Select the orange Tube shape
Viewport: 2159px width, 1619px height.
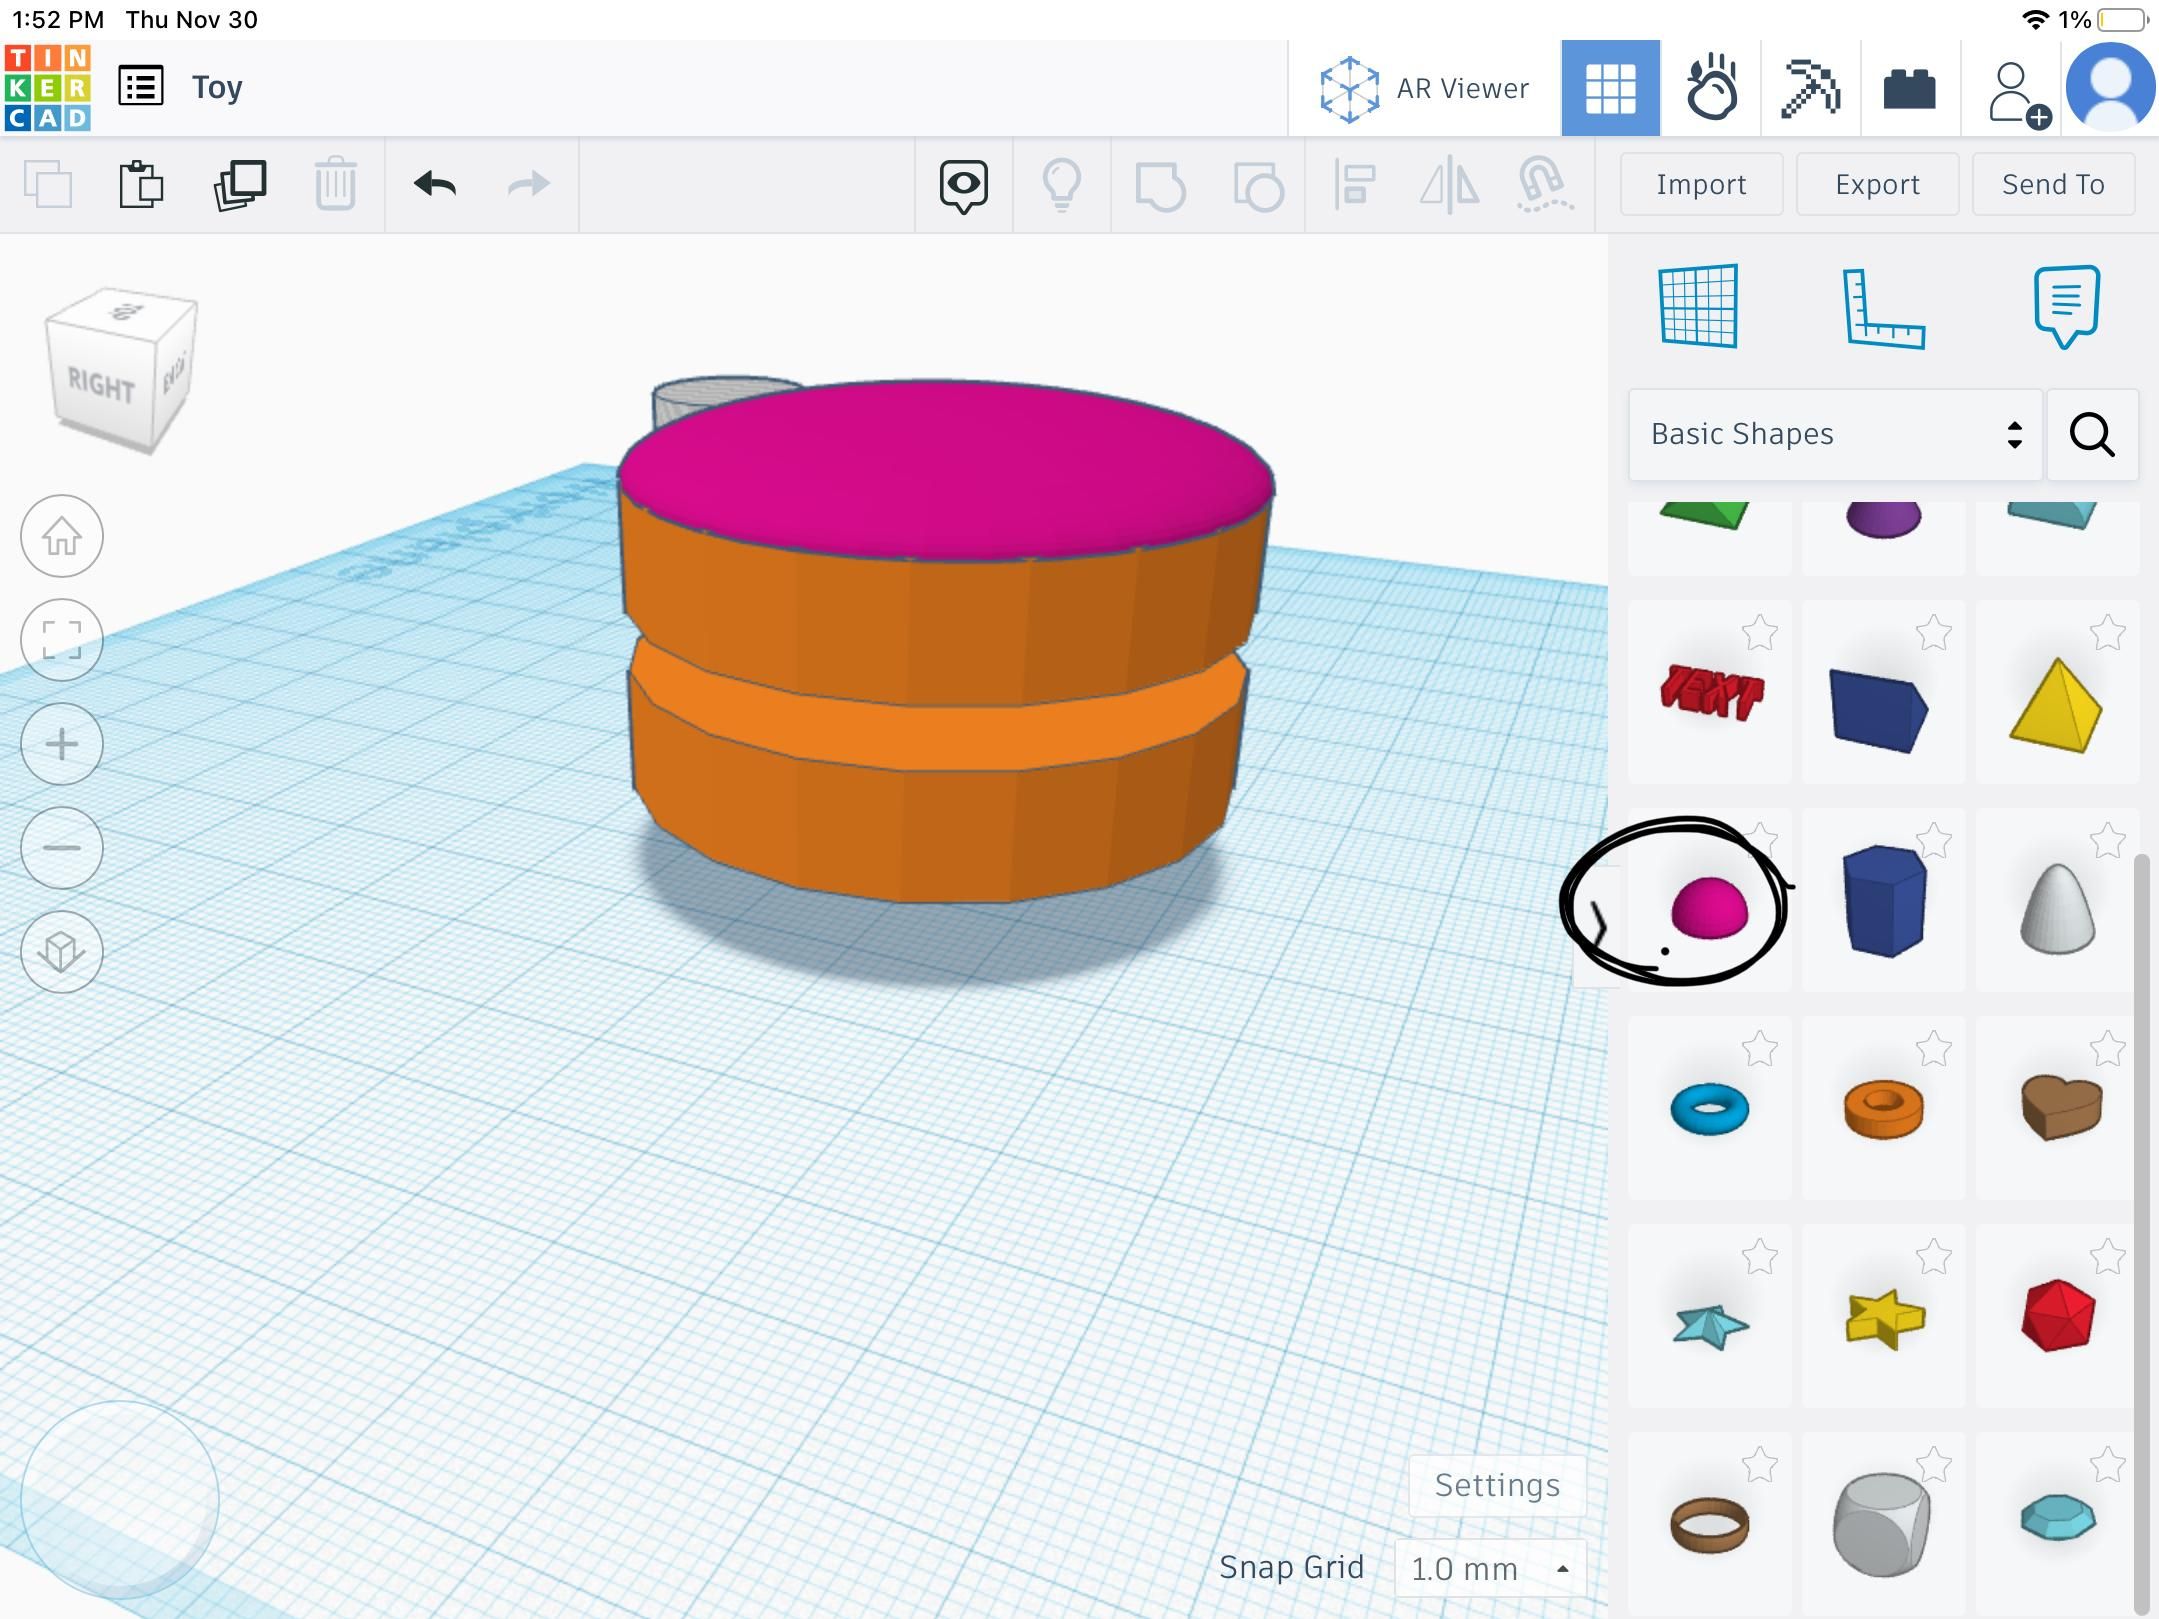pos(1884,1108)
